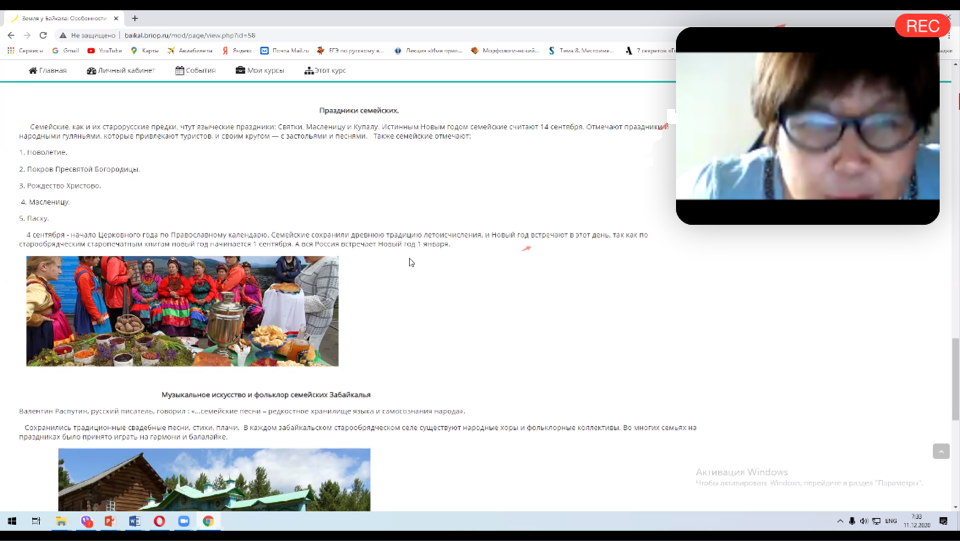Click the browser reload button
960x541 pixels.
pos(43,35)
